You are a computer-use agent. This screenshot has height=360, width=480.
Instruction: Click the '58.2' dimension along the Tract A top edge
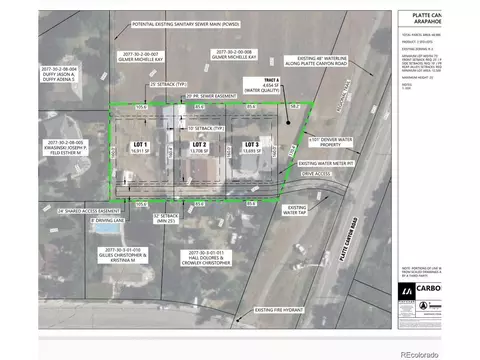click(295, 106)
